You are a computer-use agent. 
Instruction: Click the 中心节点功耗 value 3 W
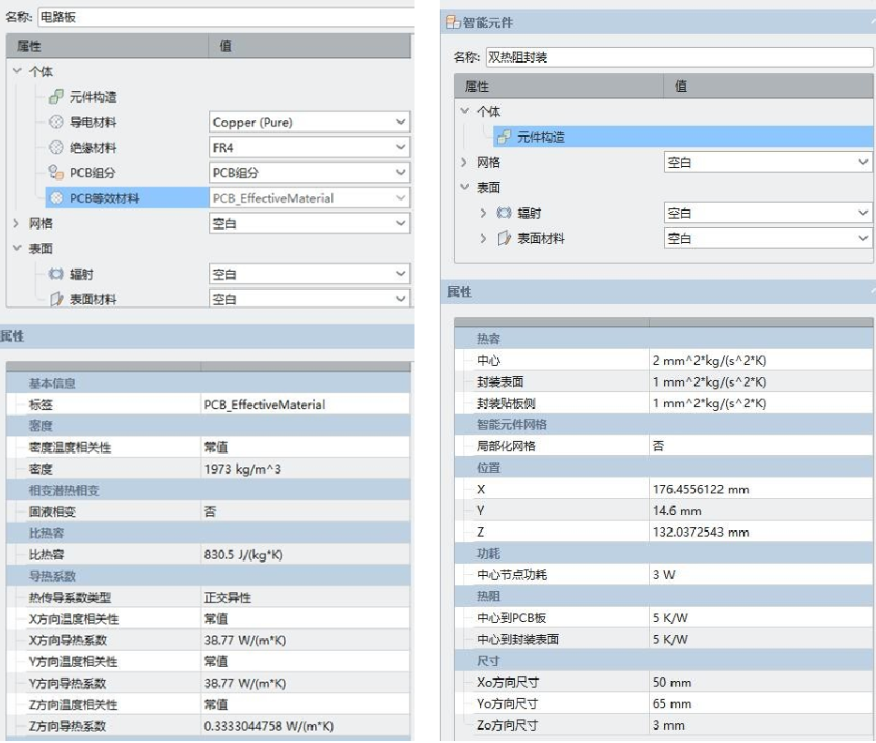pos(760,574)
